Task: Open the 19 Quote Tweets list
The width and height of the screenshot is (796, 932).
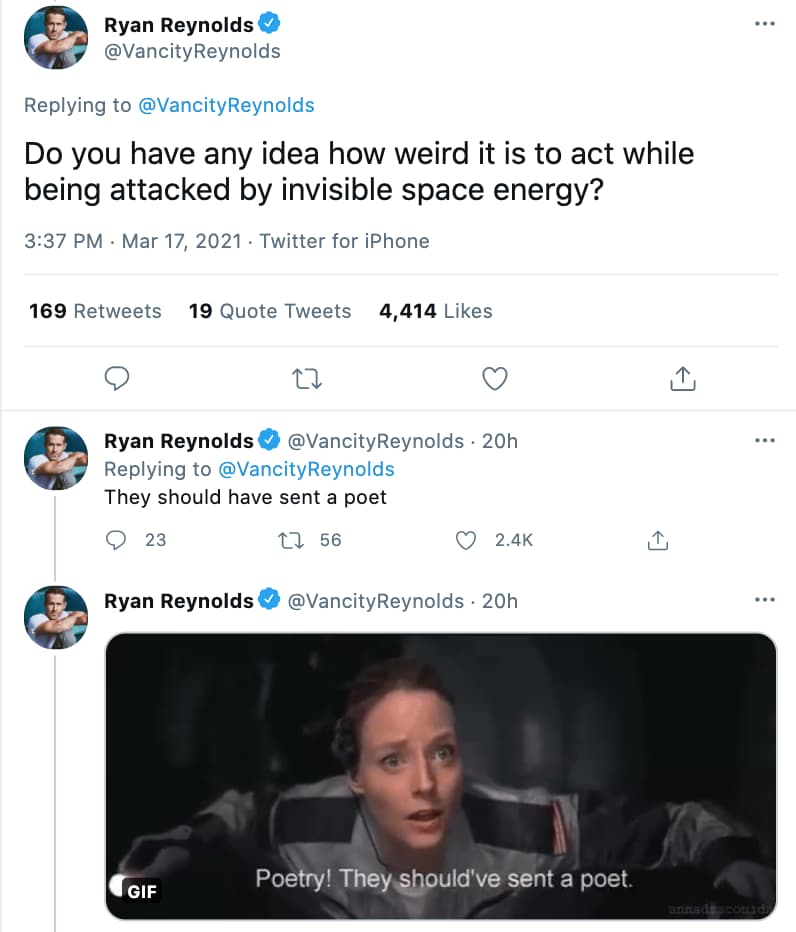Action: pos(270,311)
